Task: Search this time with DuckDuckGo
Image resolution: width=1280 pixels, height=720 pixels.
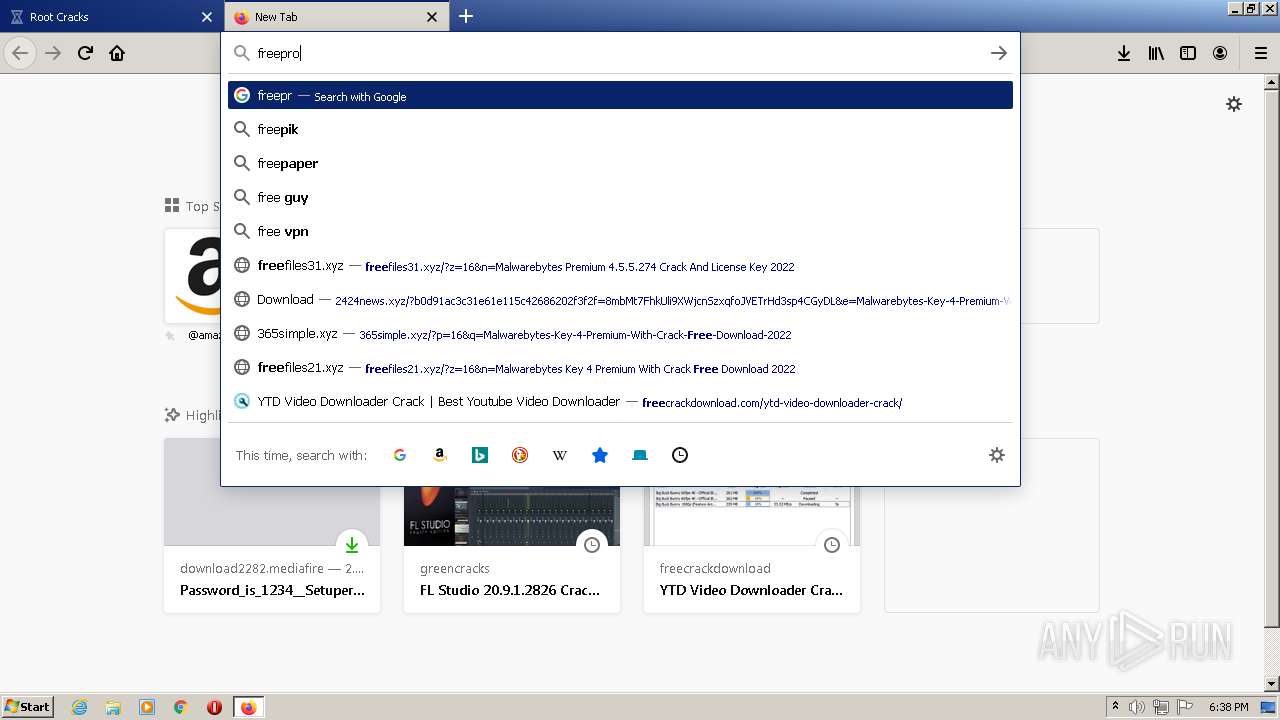Action: click(520, 455)
